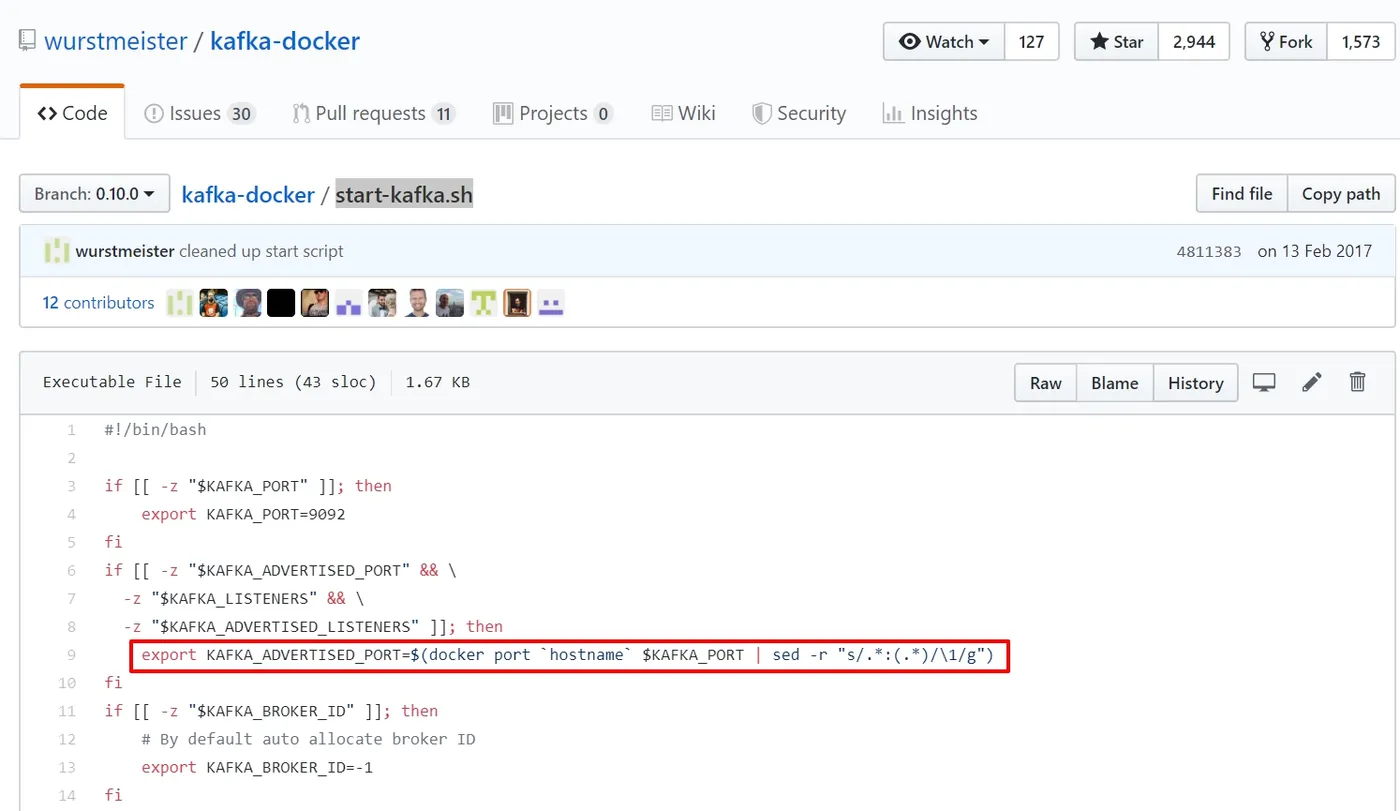Click 'export KAFKA_BROKER_ID=-1' code line
This screenshot has height=811, width=1400.
click(257, 767)
